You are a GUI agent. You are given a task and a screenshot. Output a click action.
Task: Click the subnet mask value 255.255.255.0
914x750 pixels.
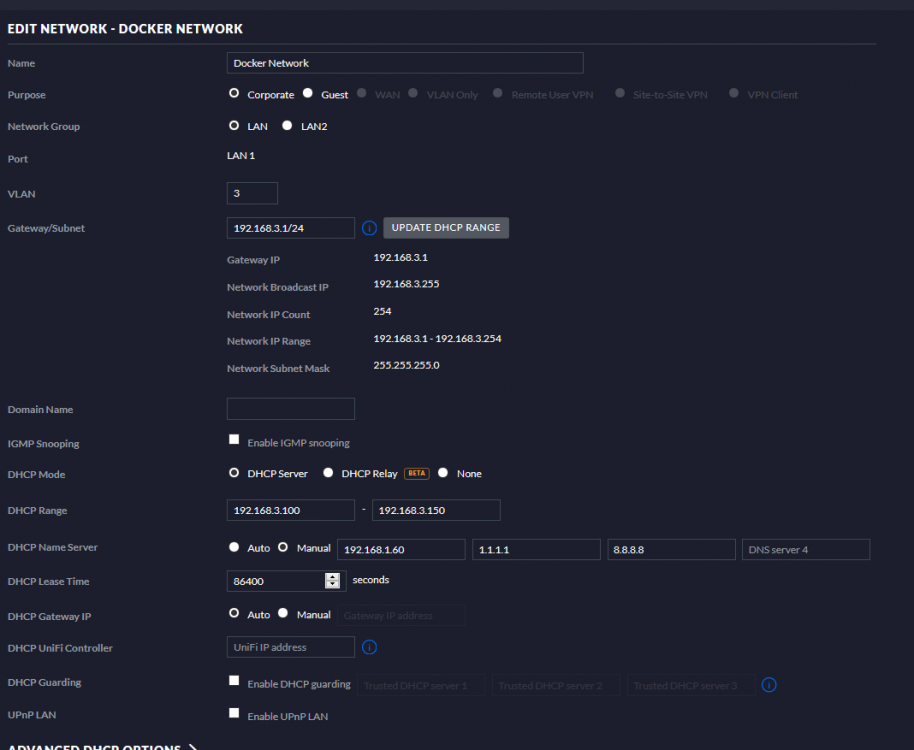tap(406, 365)
